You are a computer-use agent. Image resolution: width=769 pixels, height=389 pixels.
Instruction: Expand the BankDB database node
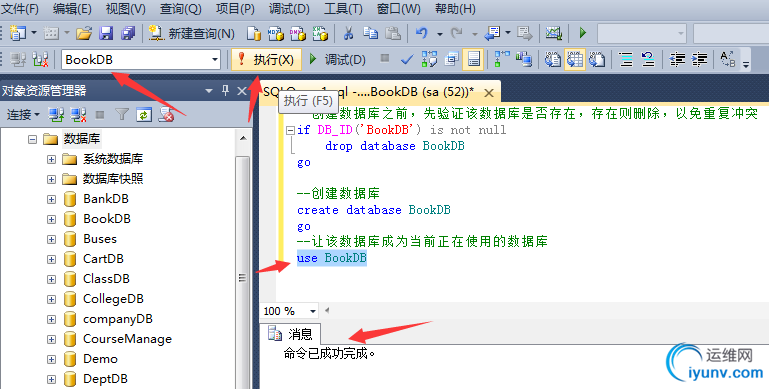pyautogui.click(x=51, y=200)
